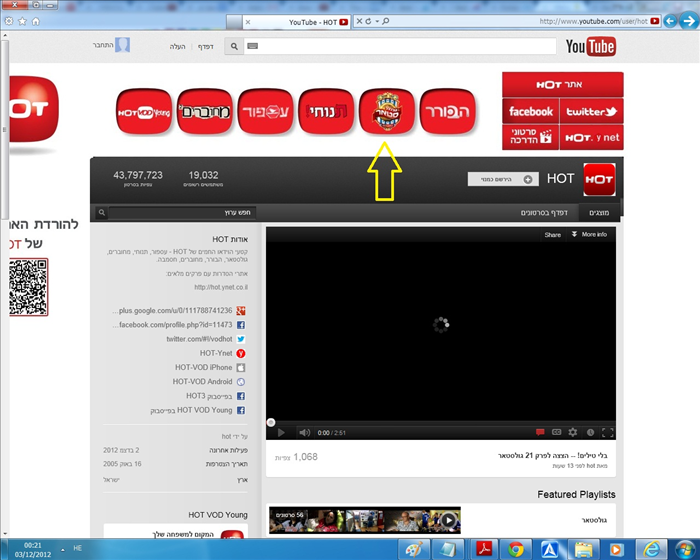Mute the video with the speaker icon

(304, 432)
